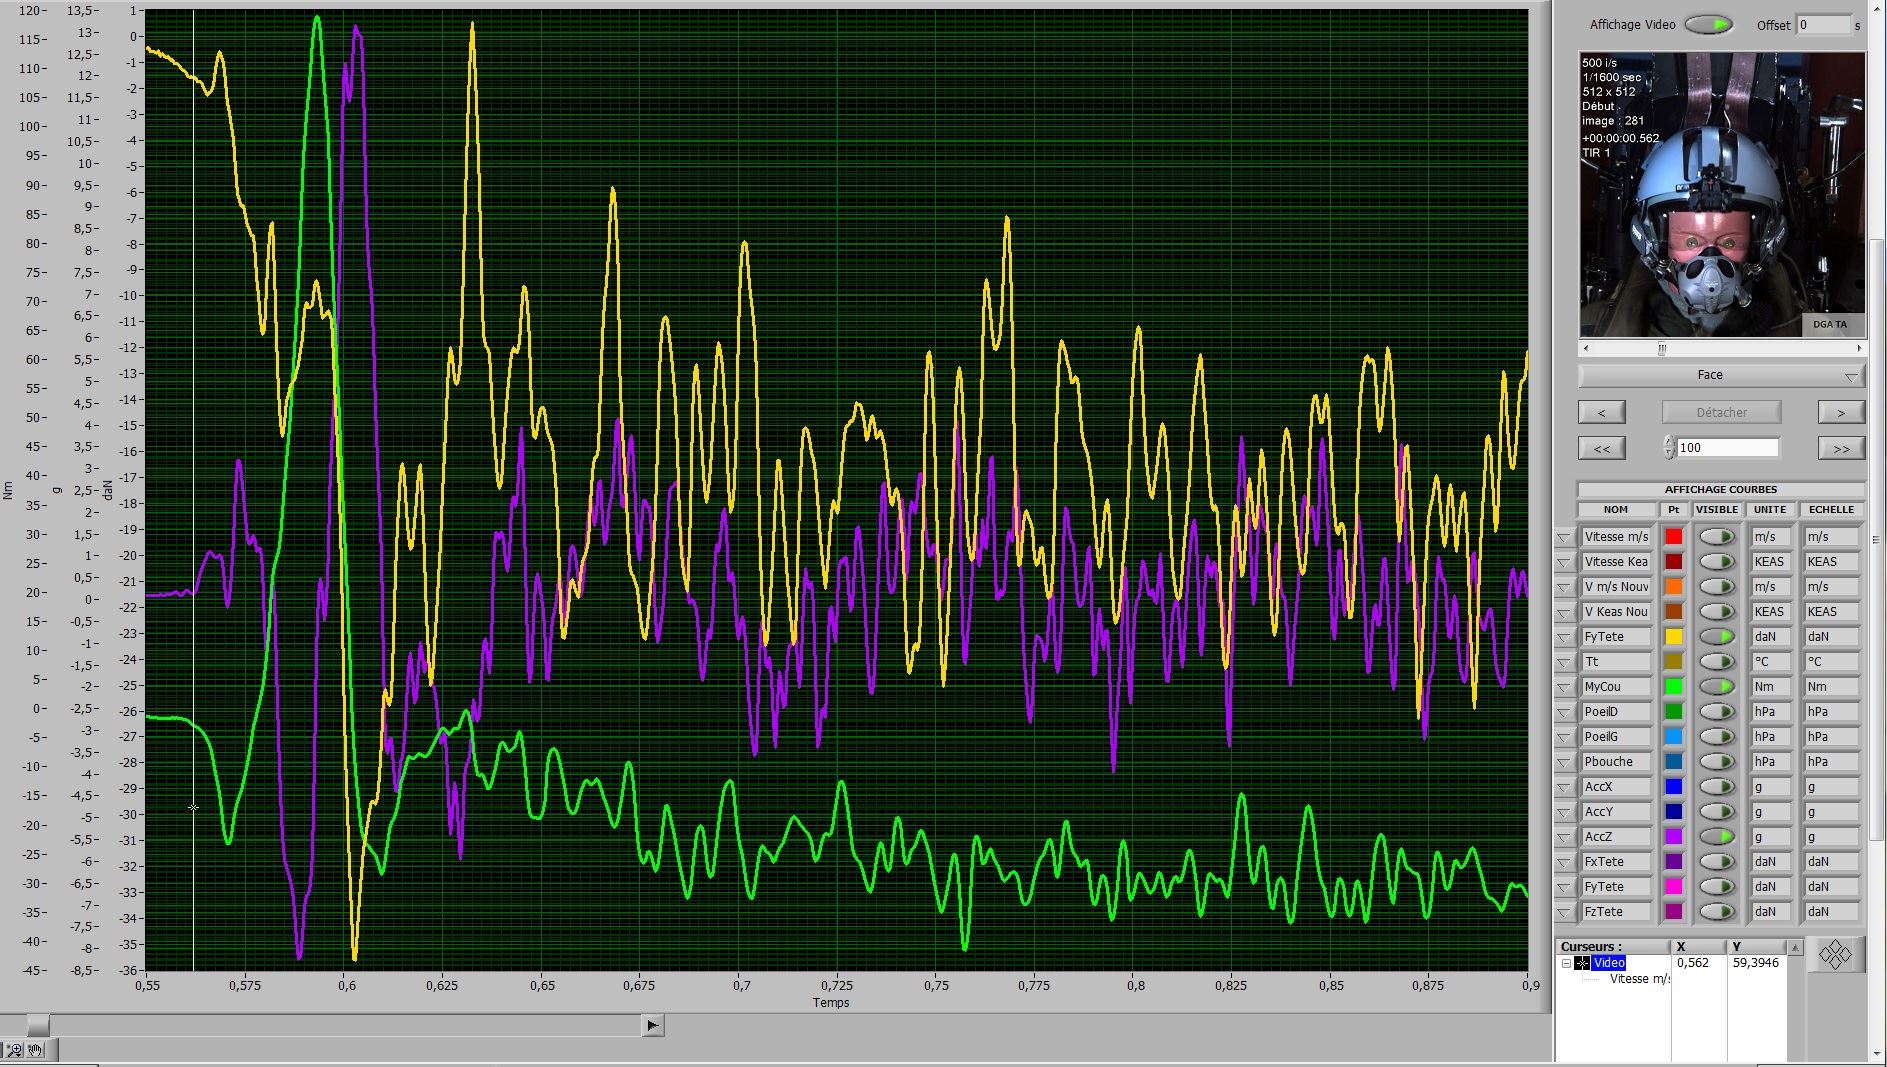The height and width of the screenshot is (1067, 1887).
Task: Jump video forward with >> button
Action: click(x=1840, y=449)
